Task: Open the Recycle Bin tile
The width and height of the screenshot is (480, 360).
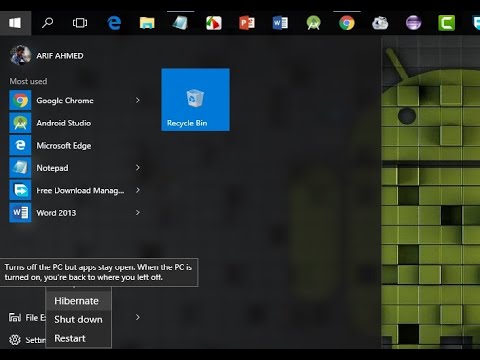Action: click(x=196, y=100)
